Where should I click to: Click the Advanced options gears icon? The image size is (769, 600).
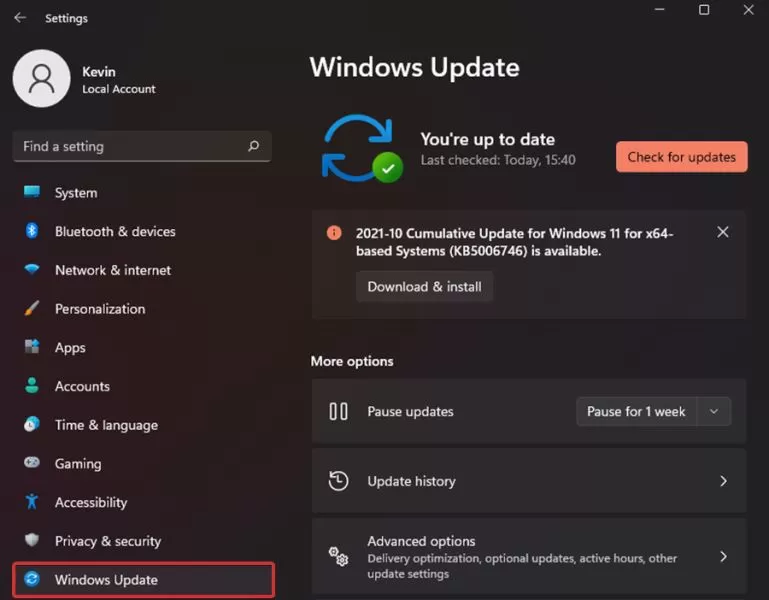338,556
